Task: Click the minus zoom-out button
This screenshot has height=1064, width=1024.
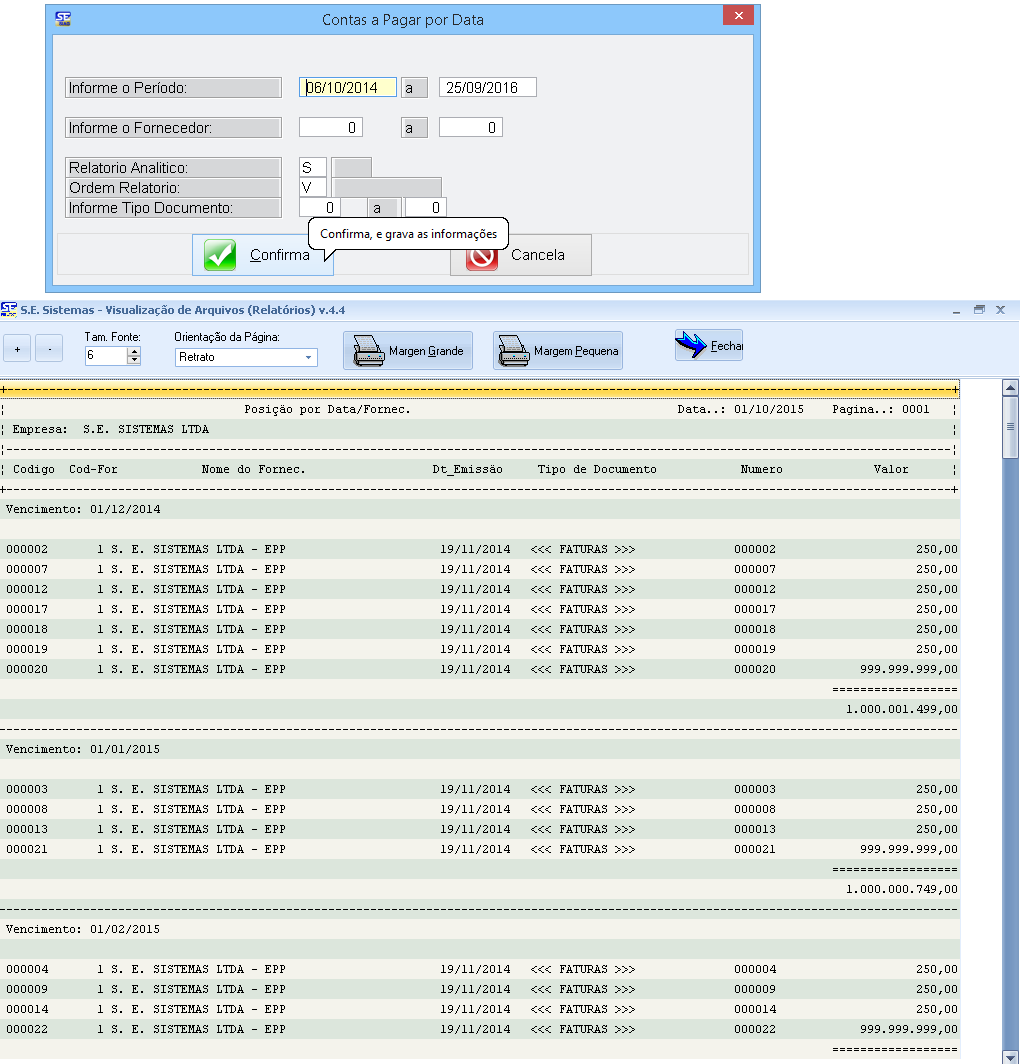Action: pos(49,349)
